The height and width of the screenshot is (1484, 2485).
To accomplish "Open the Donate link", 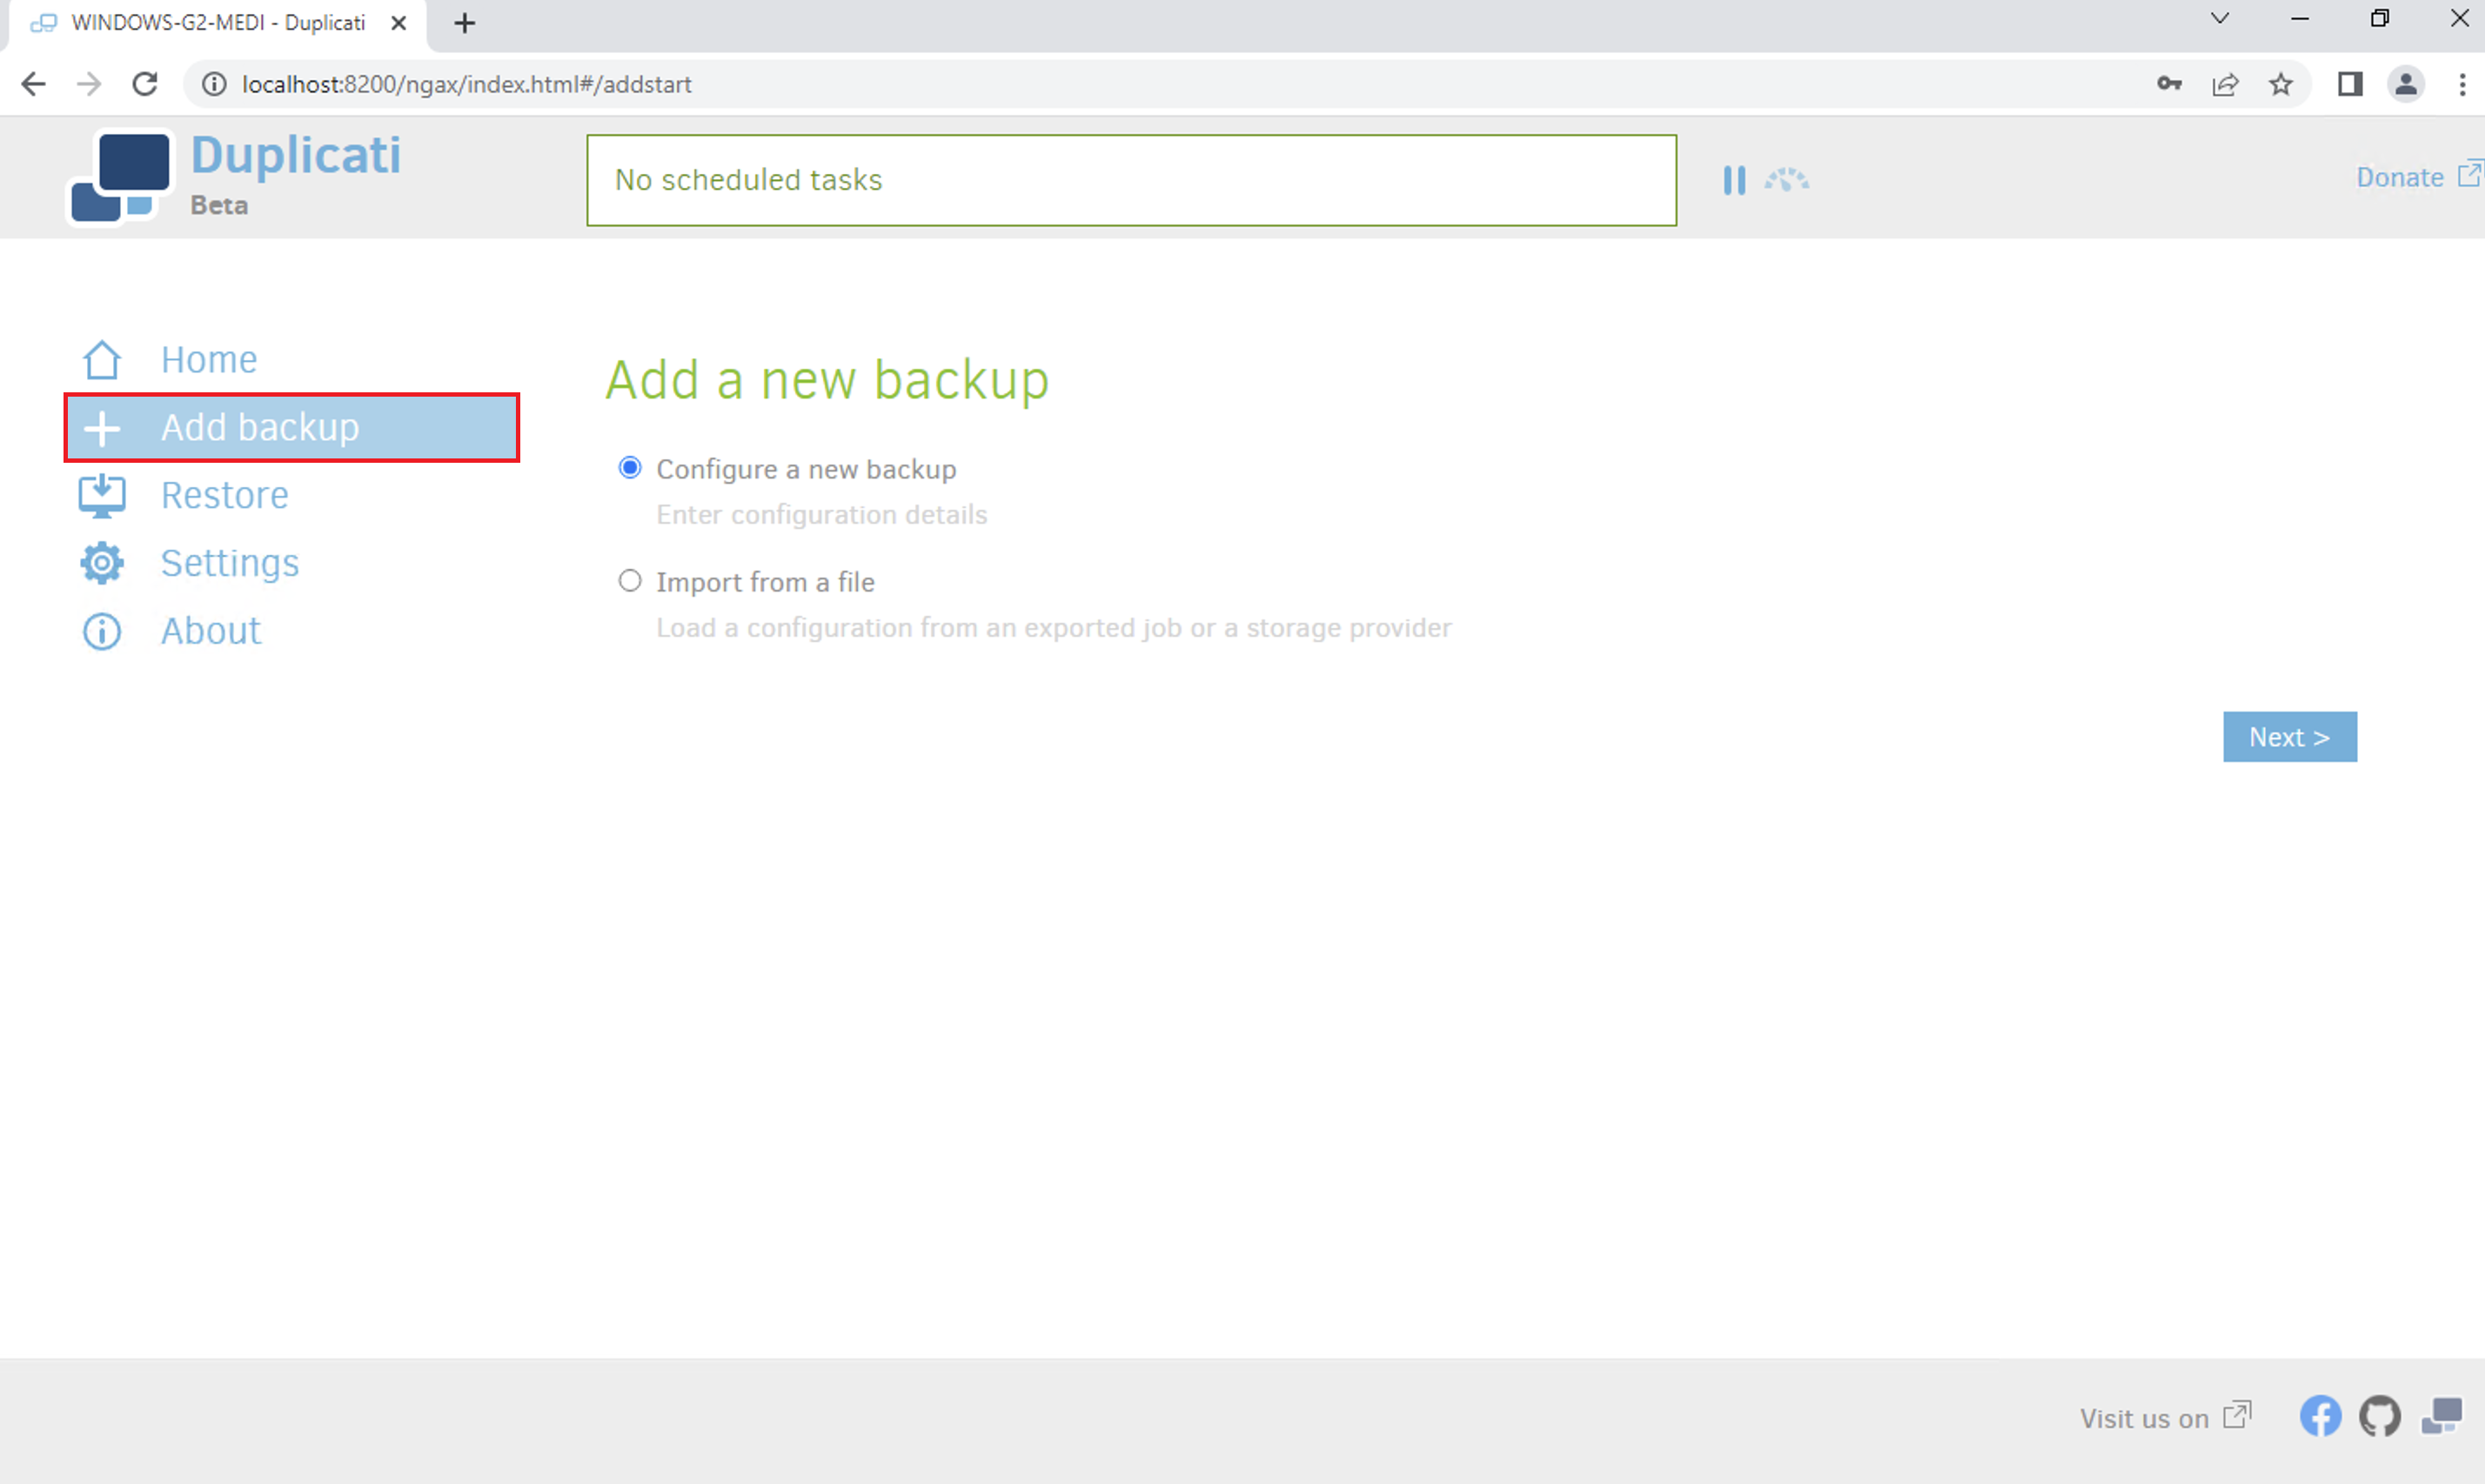I will tap(2400, 177).
